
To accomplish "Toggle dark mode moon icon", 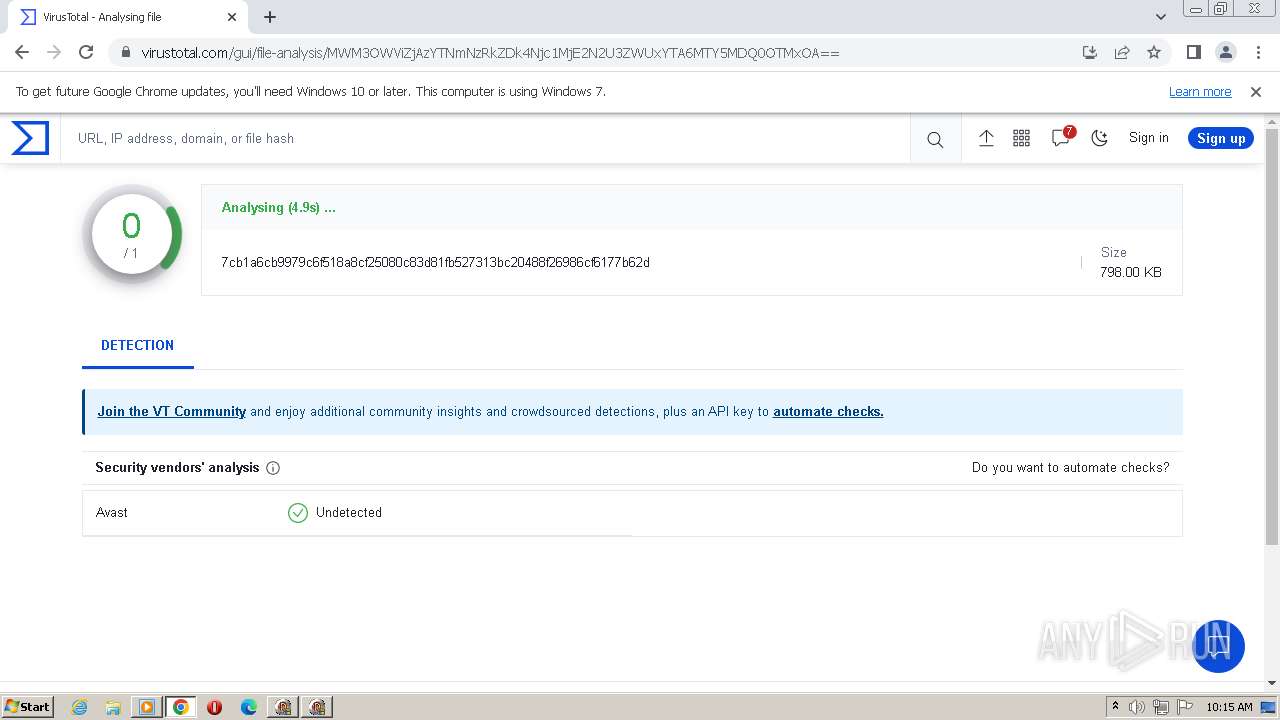I will (x=1099, y=139).
